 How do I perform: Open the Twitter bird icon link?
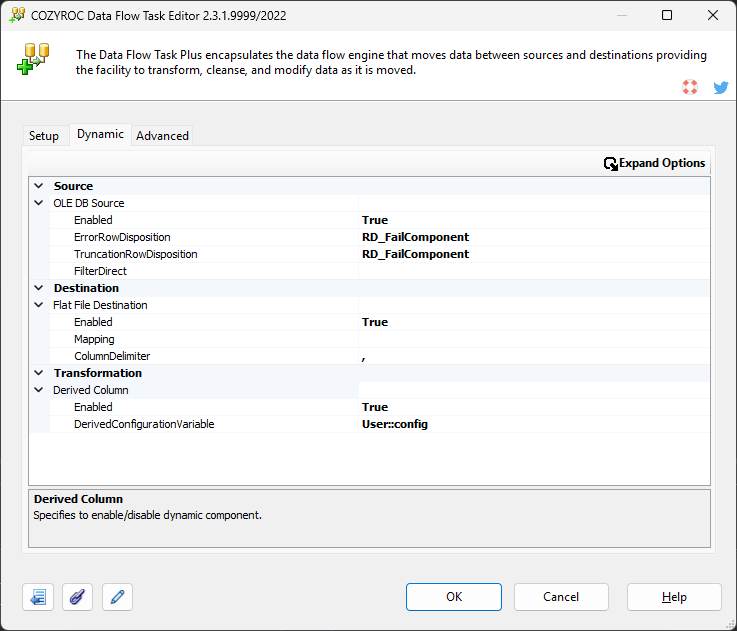point(721,87)
